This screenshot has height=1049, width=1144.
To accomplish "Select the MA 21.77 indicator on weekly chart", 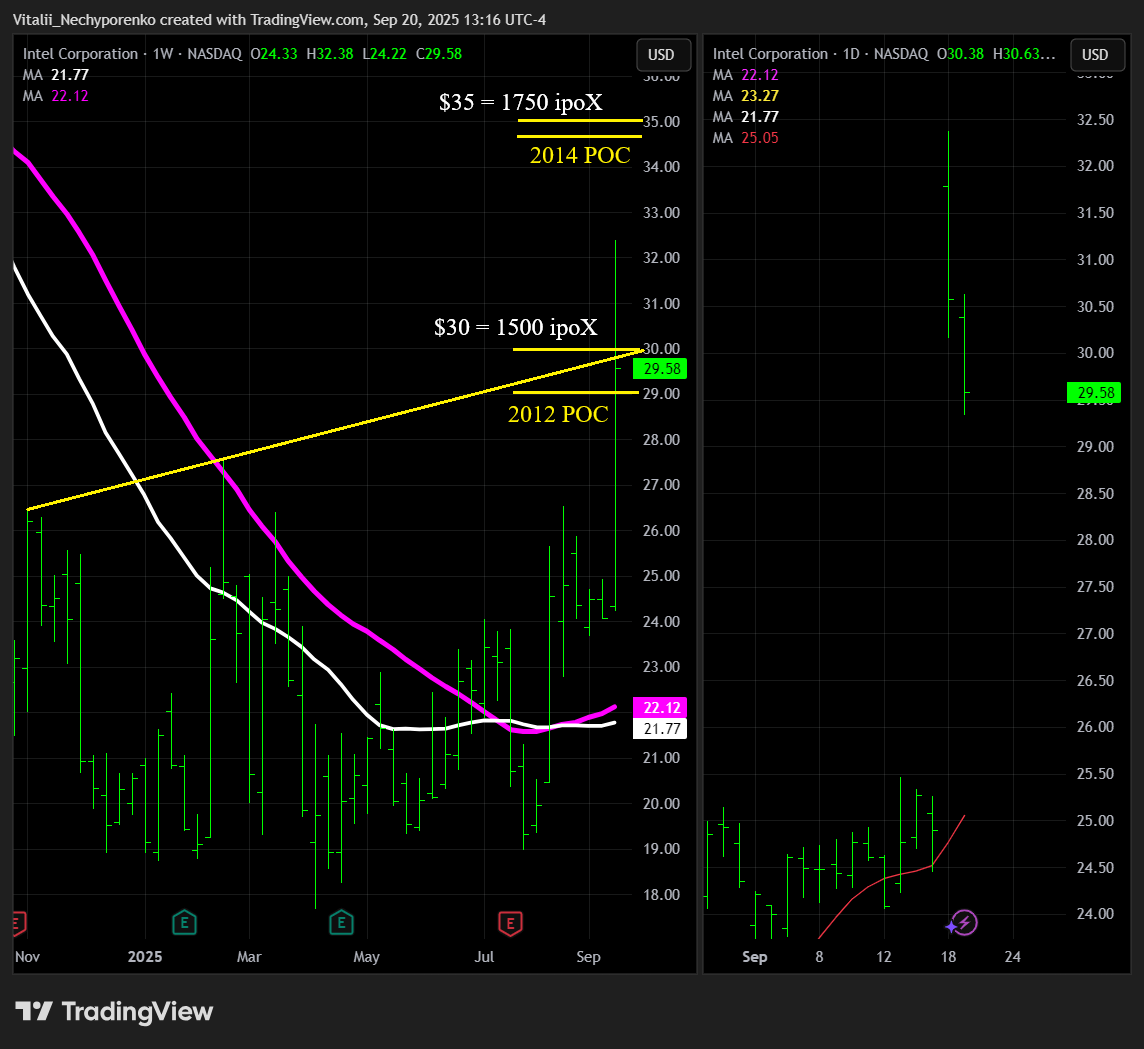I will coord(55,74).
